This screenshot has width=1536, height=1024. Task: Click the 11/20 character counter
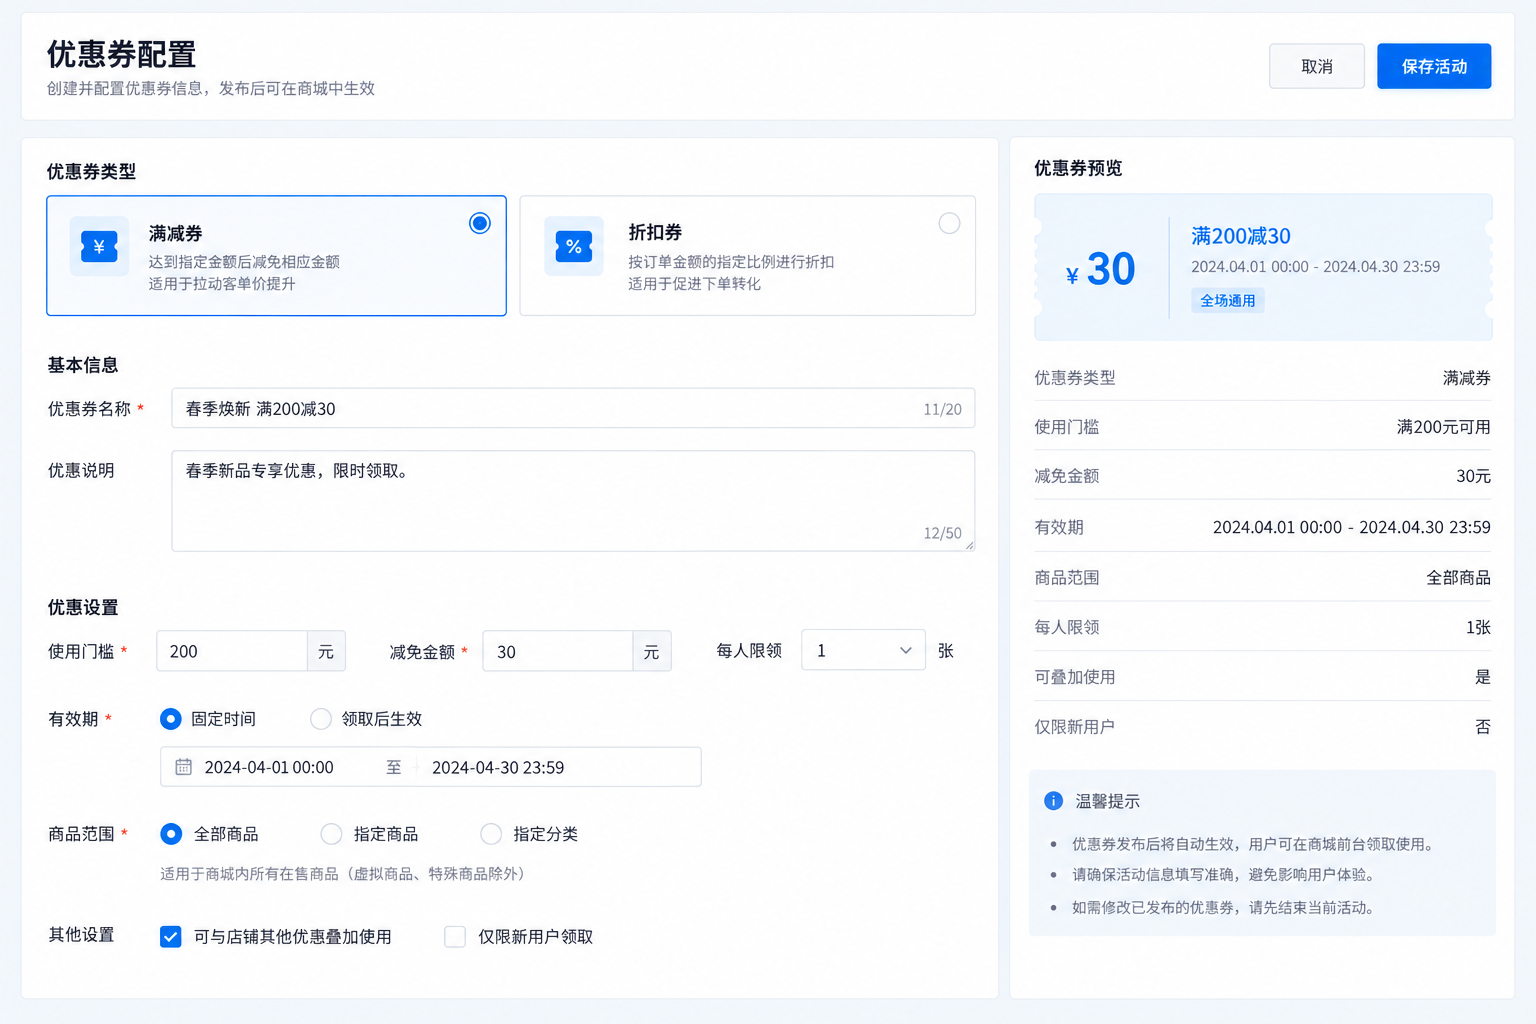pyautogui.click(x=943, y=409)
